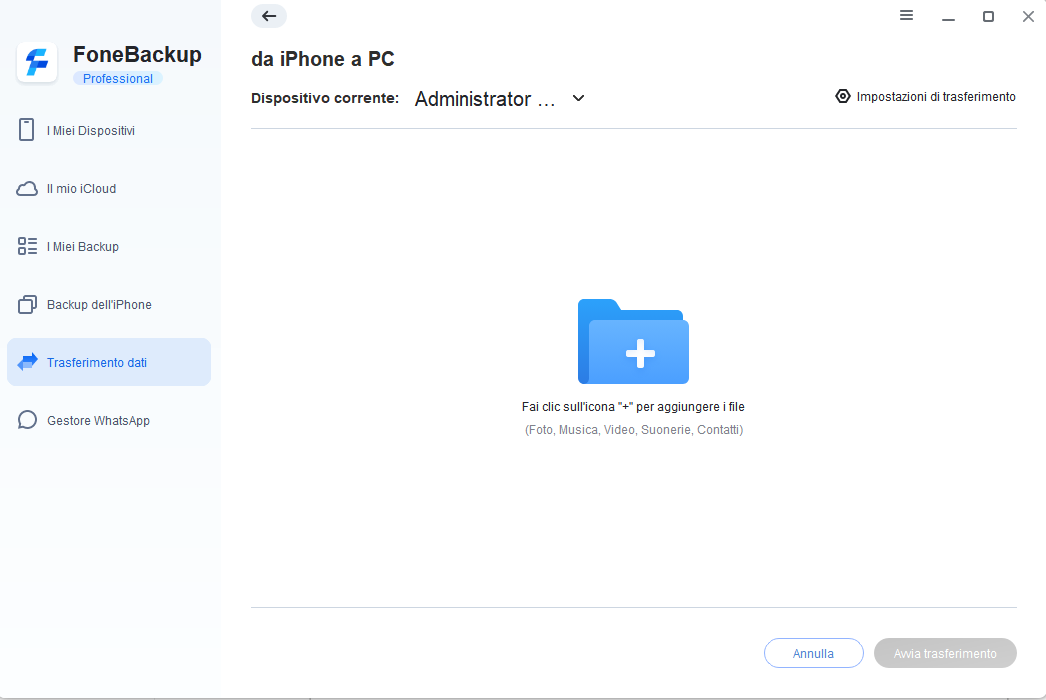
Task: Click the arrows icon for Trasferimento dati
Action: click(27, 362)
